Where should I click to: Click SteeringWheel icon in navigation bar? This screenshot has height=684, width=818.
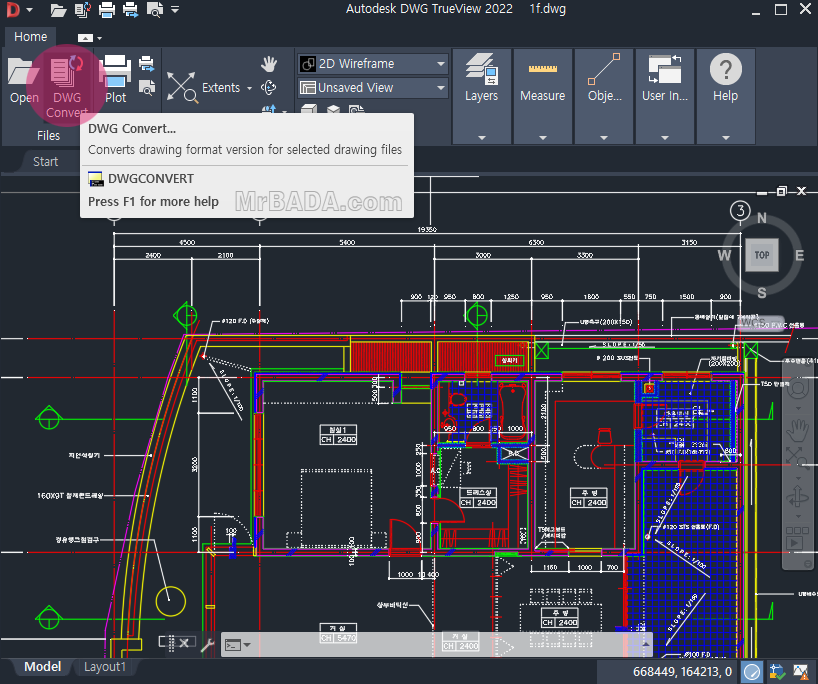click(x=798, y=390)
